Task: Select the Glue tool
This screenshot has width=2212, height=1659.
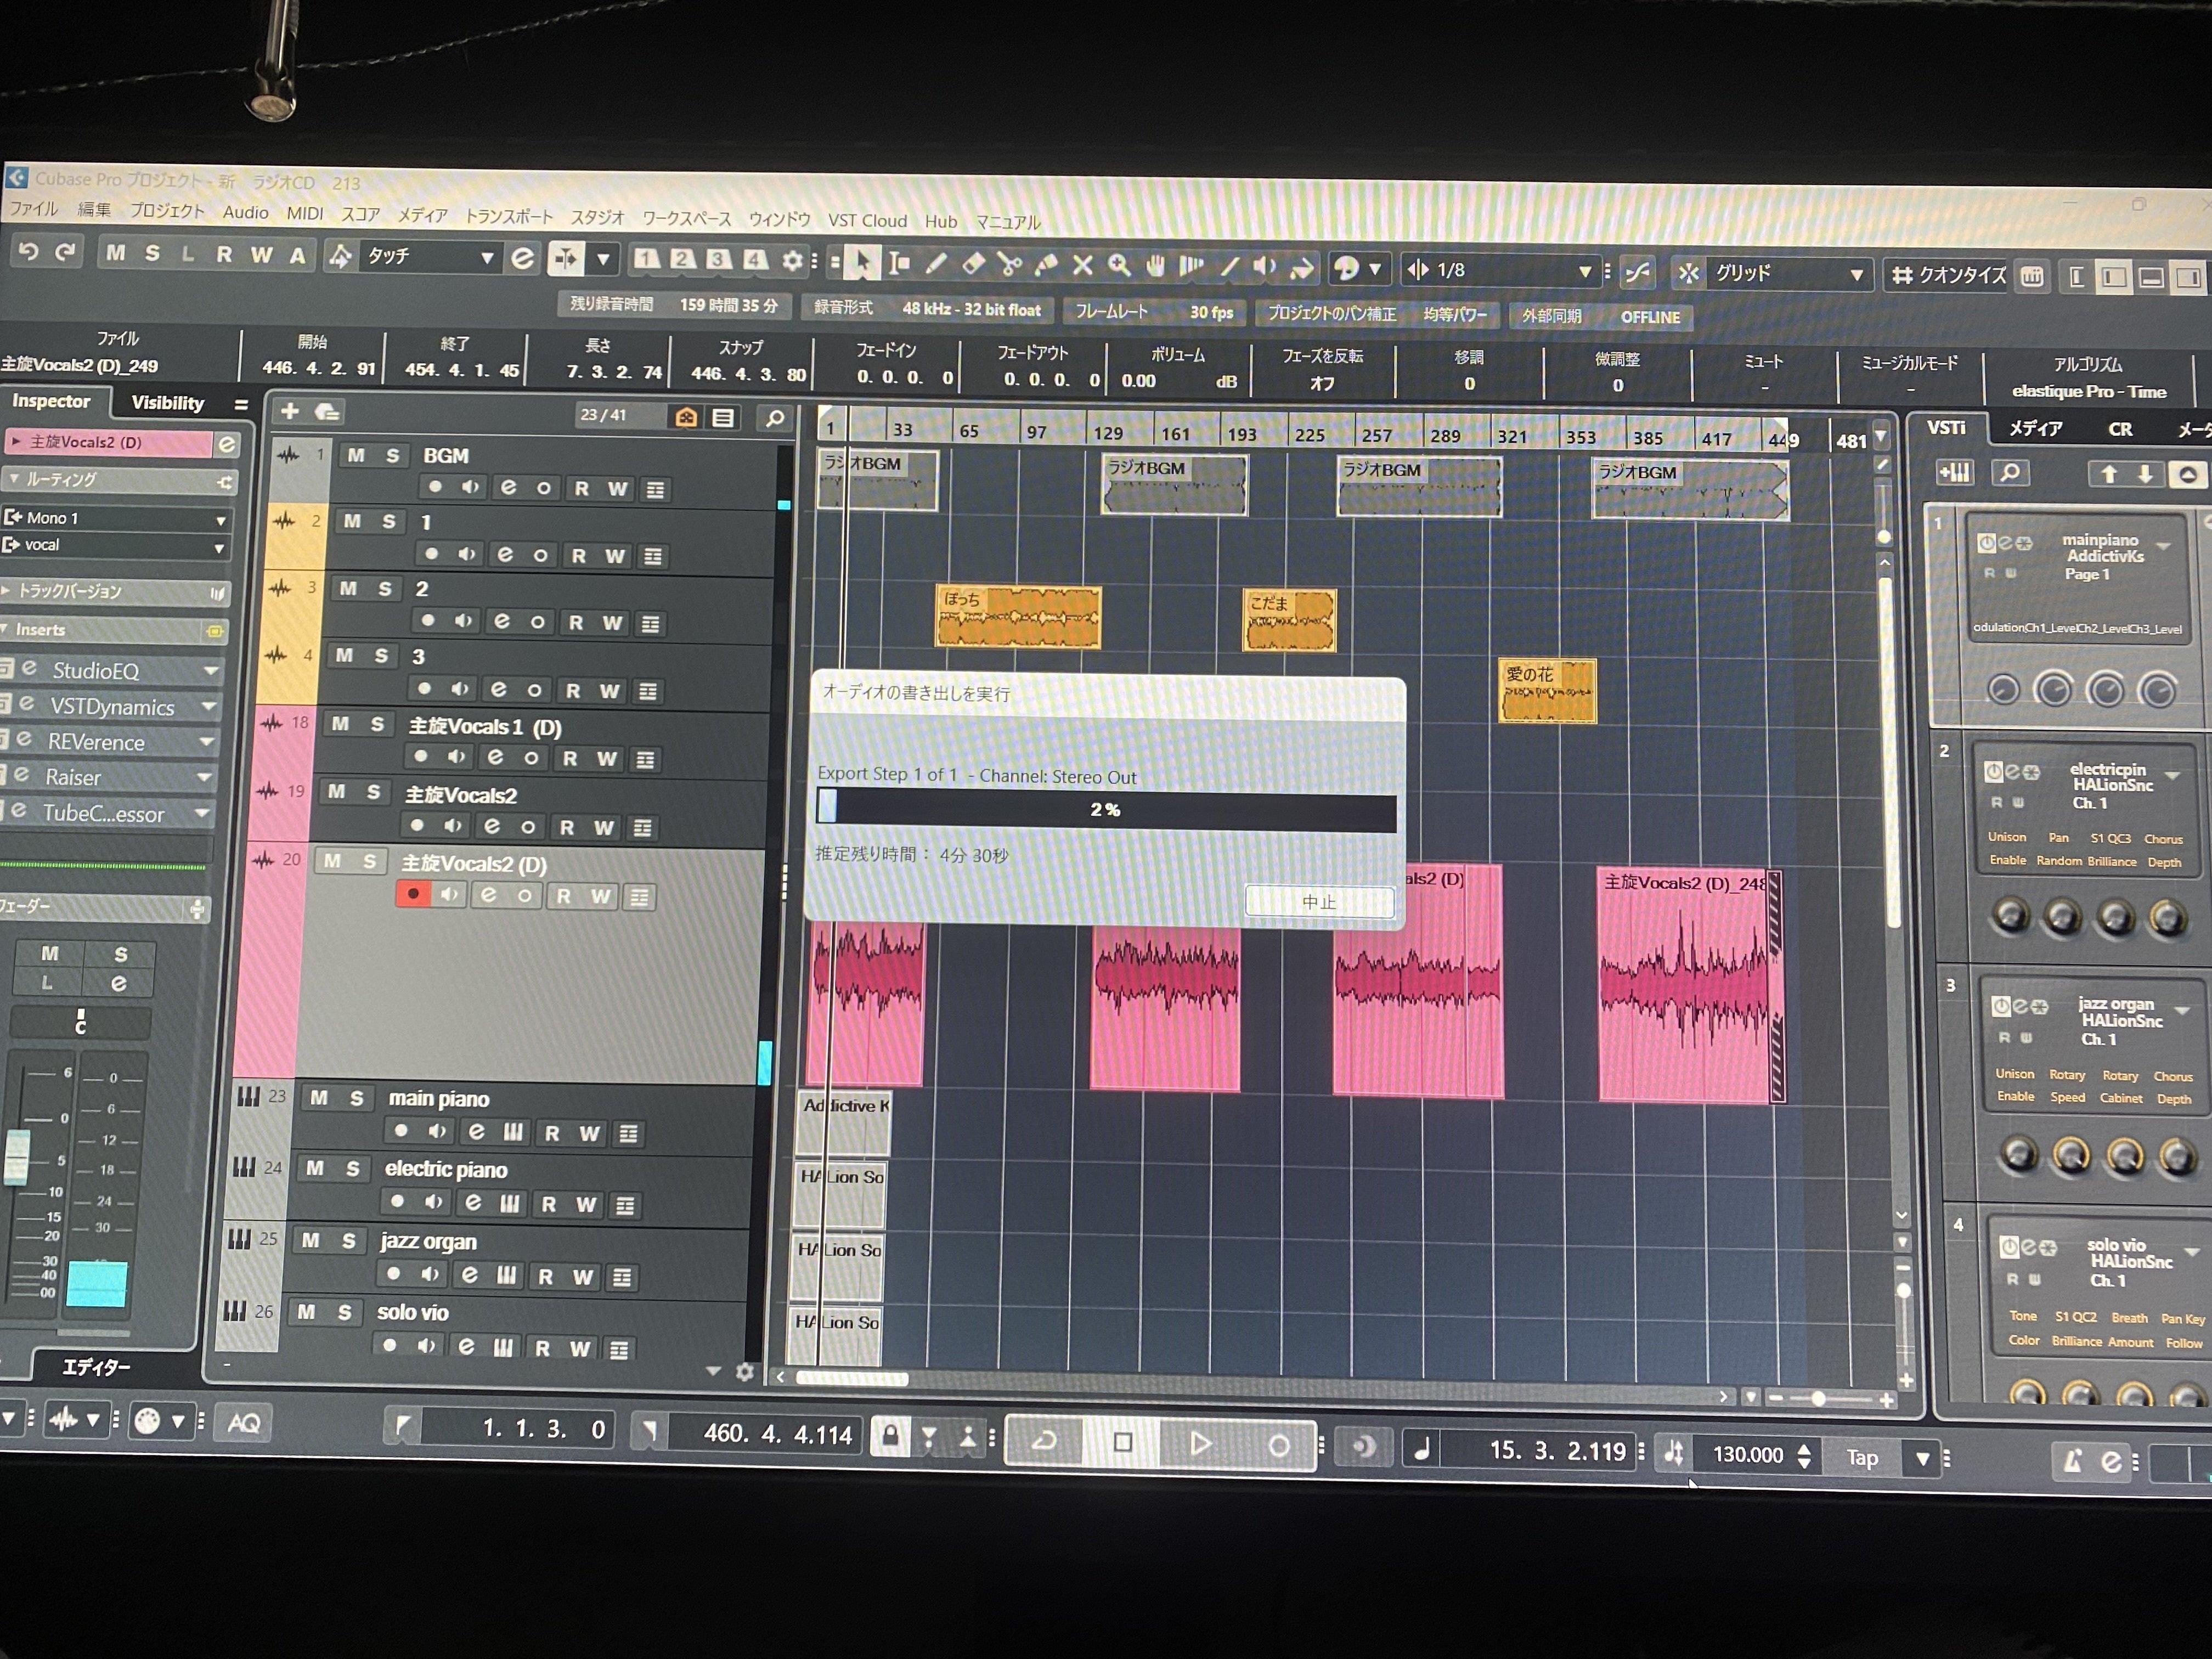Action: (x=1046, y=265)
